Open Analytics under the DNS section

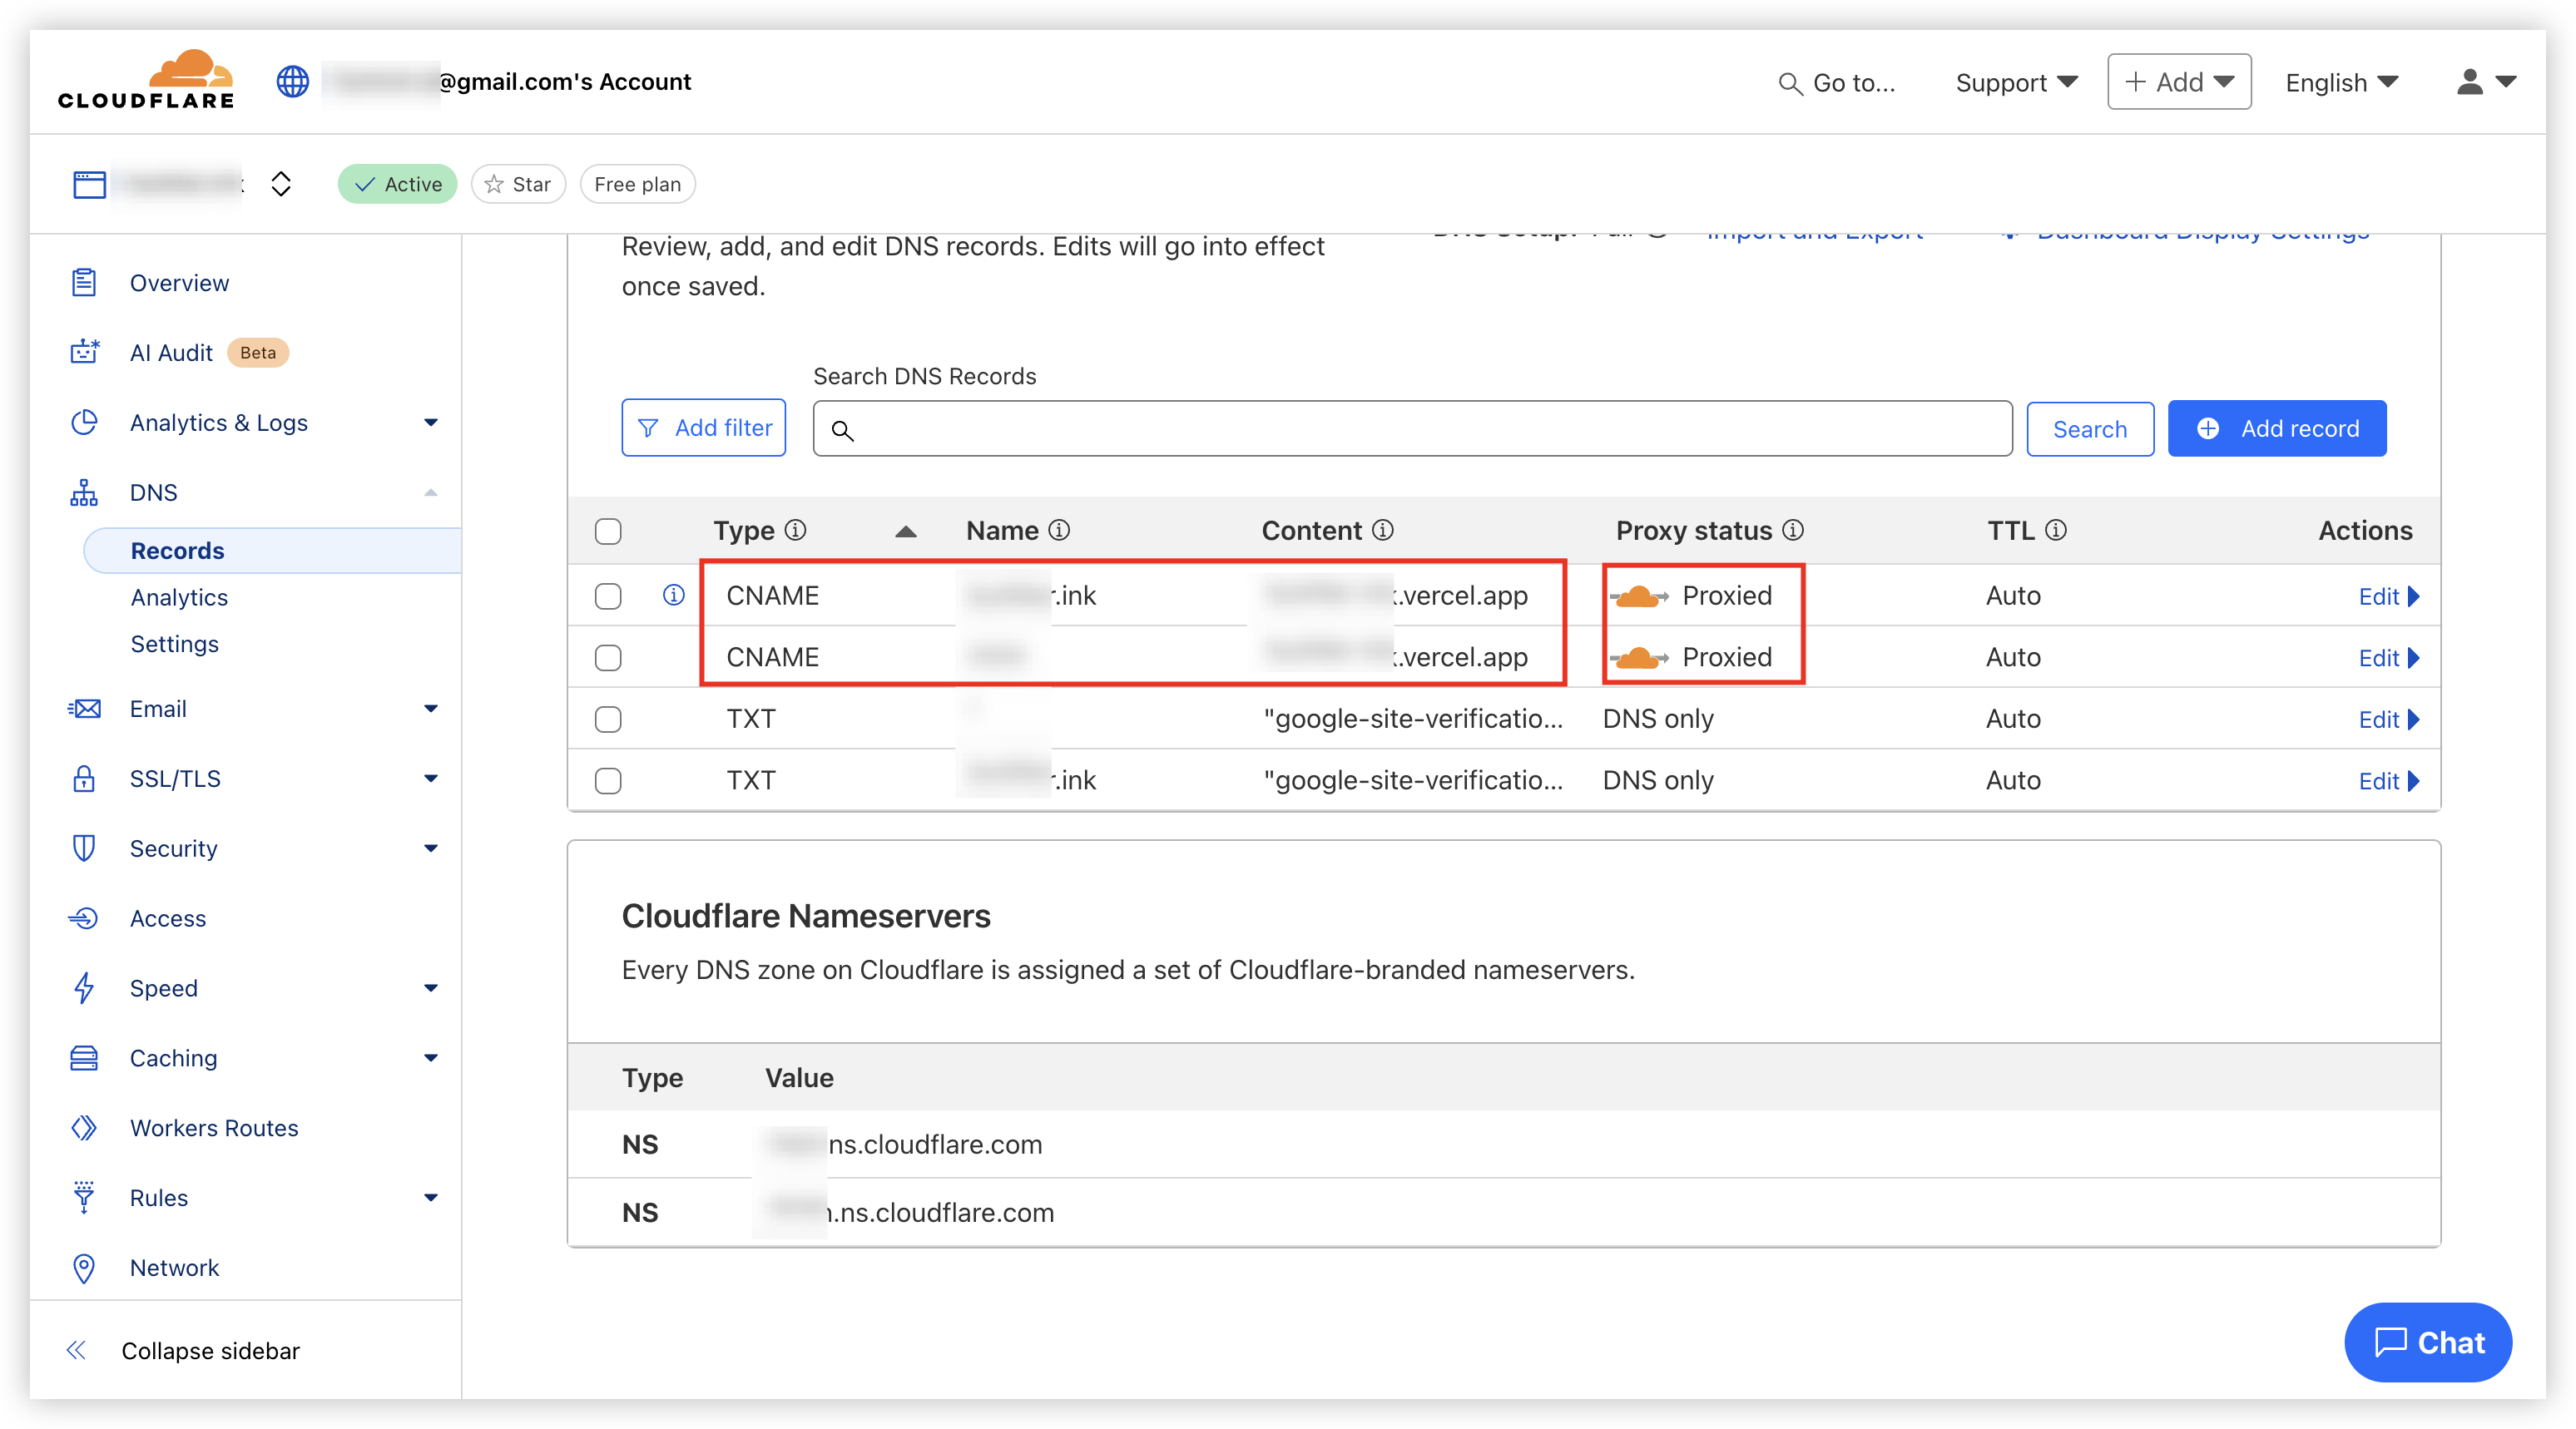(x=179, y=597)
